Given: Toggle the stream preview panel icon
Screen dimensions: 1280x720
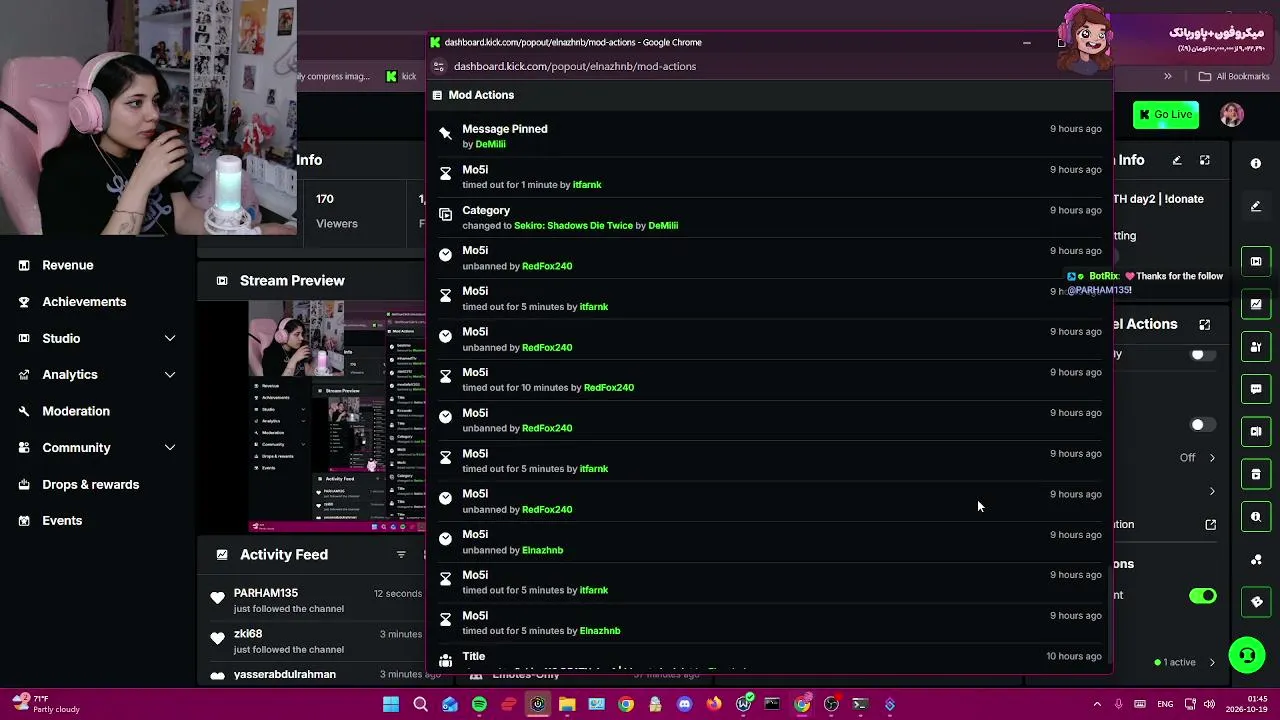Looking at the screenshot, I should (1256, 261).
